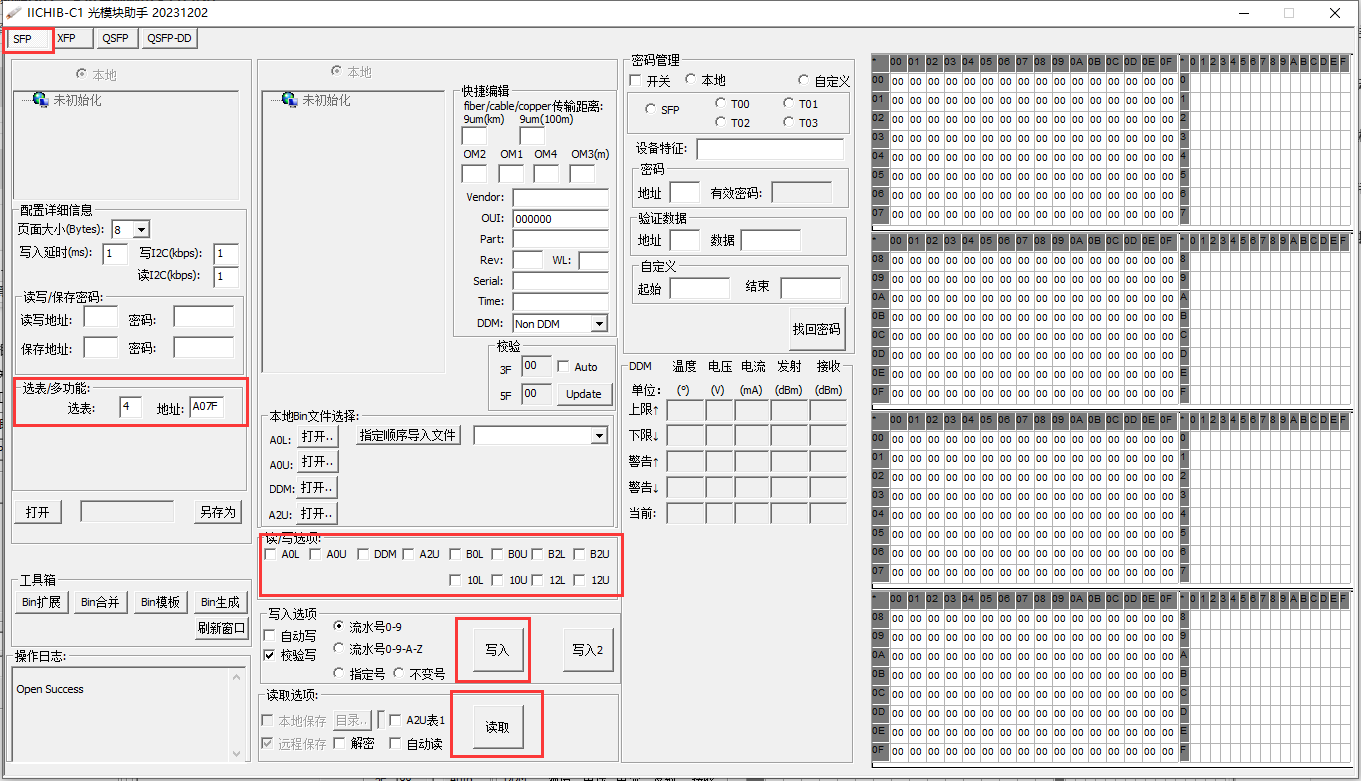
Task: Open the 页面大小(Bytes) dropdown
Action: pos(129,230)
